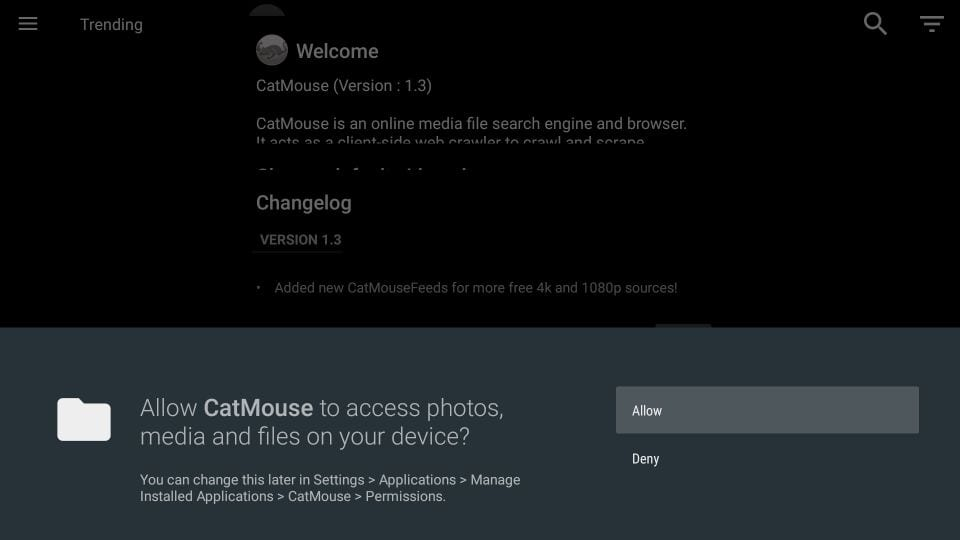Click the bullet before the CatMouseFeeds entry
This screenshot has width=960, height=540.
[x=258, y=288]
